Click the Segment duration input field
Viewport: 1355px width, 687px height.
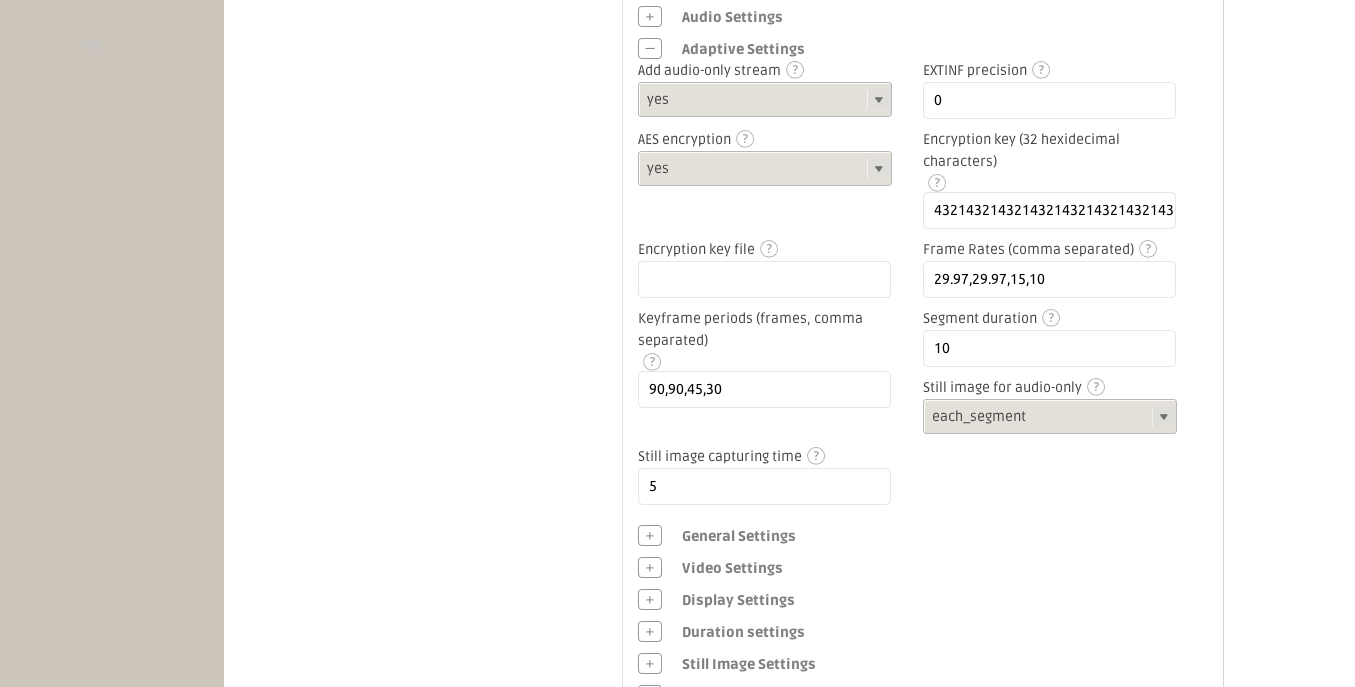coord(1049,349)
